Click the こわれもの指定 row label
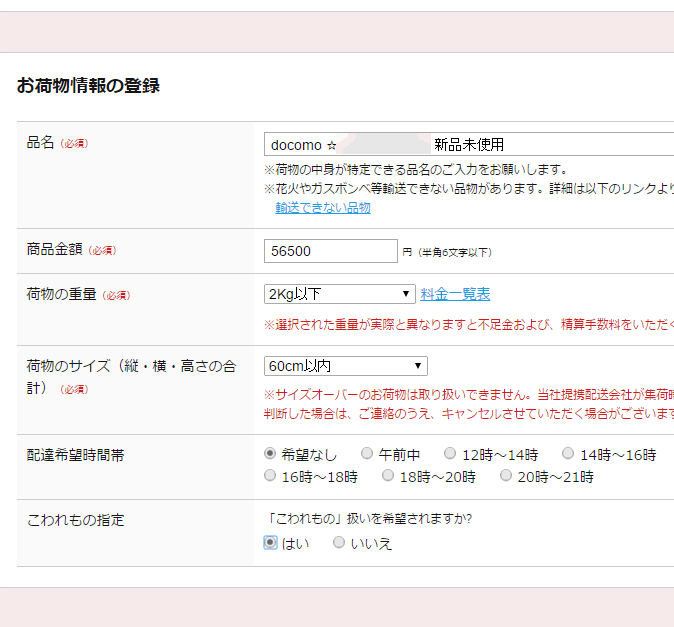674x627 pixels. pos(75,520)
